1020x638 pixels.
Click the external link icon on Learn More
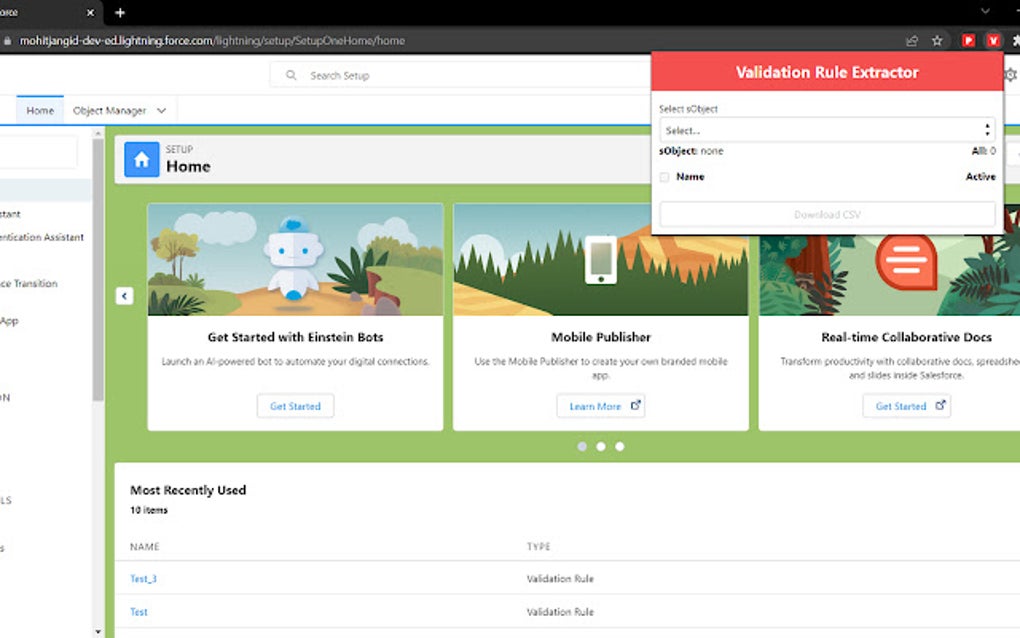pos(636,405)
